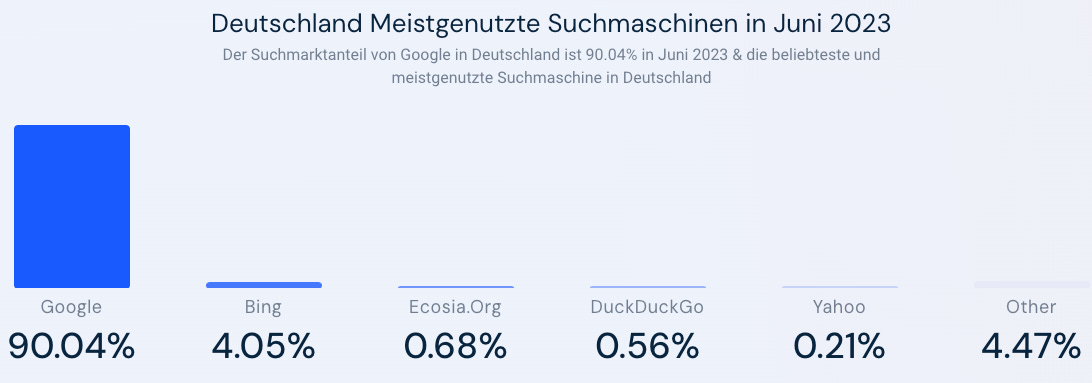Click the Google label
The width and height of the screenshot is (1092, 383).
(71, 307)
